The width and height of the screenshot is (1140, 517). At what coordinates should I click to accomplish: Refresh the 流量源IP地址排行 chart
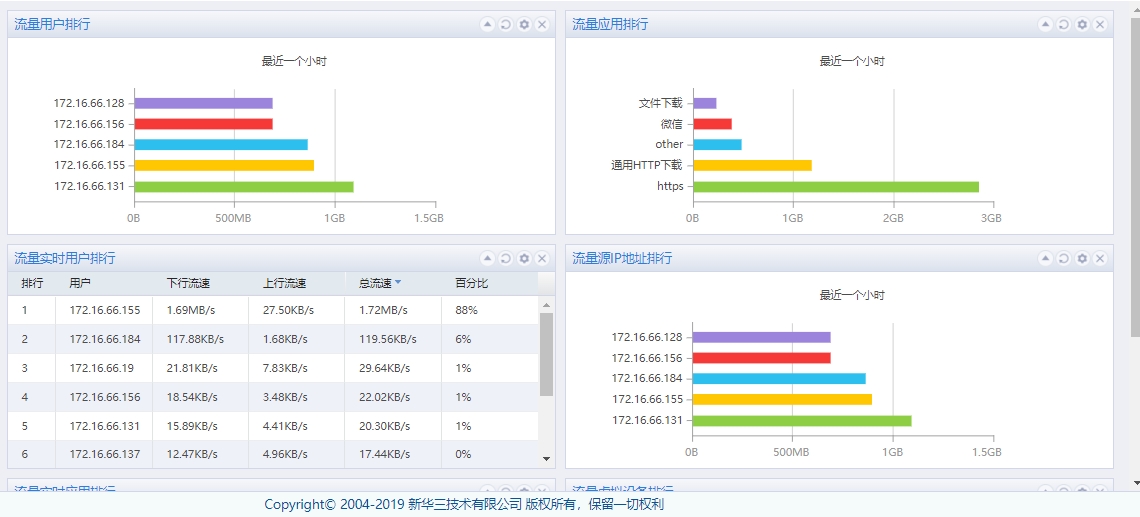[1064, 258]
